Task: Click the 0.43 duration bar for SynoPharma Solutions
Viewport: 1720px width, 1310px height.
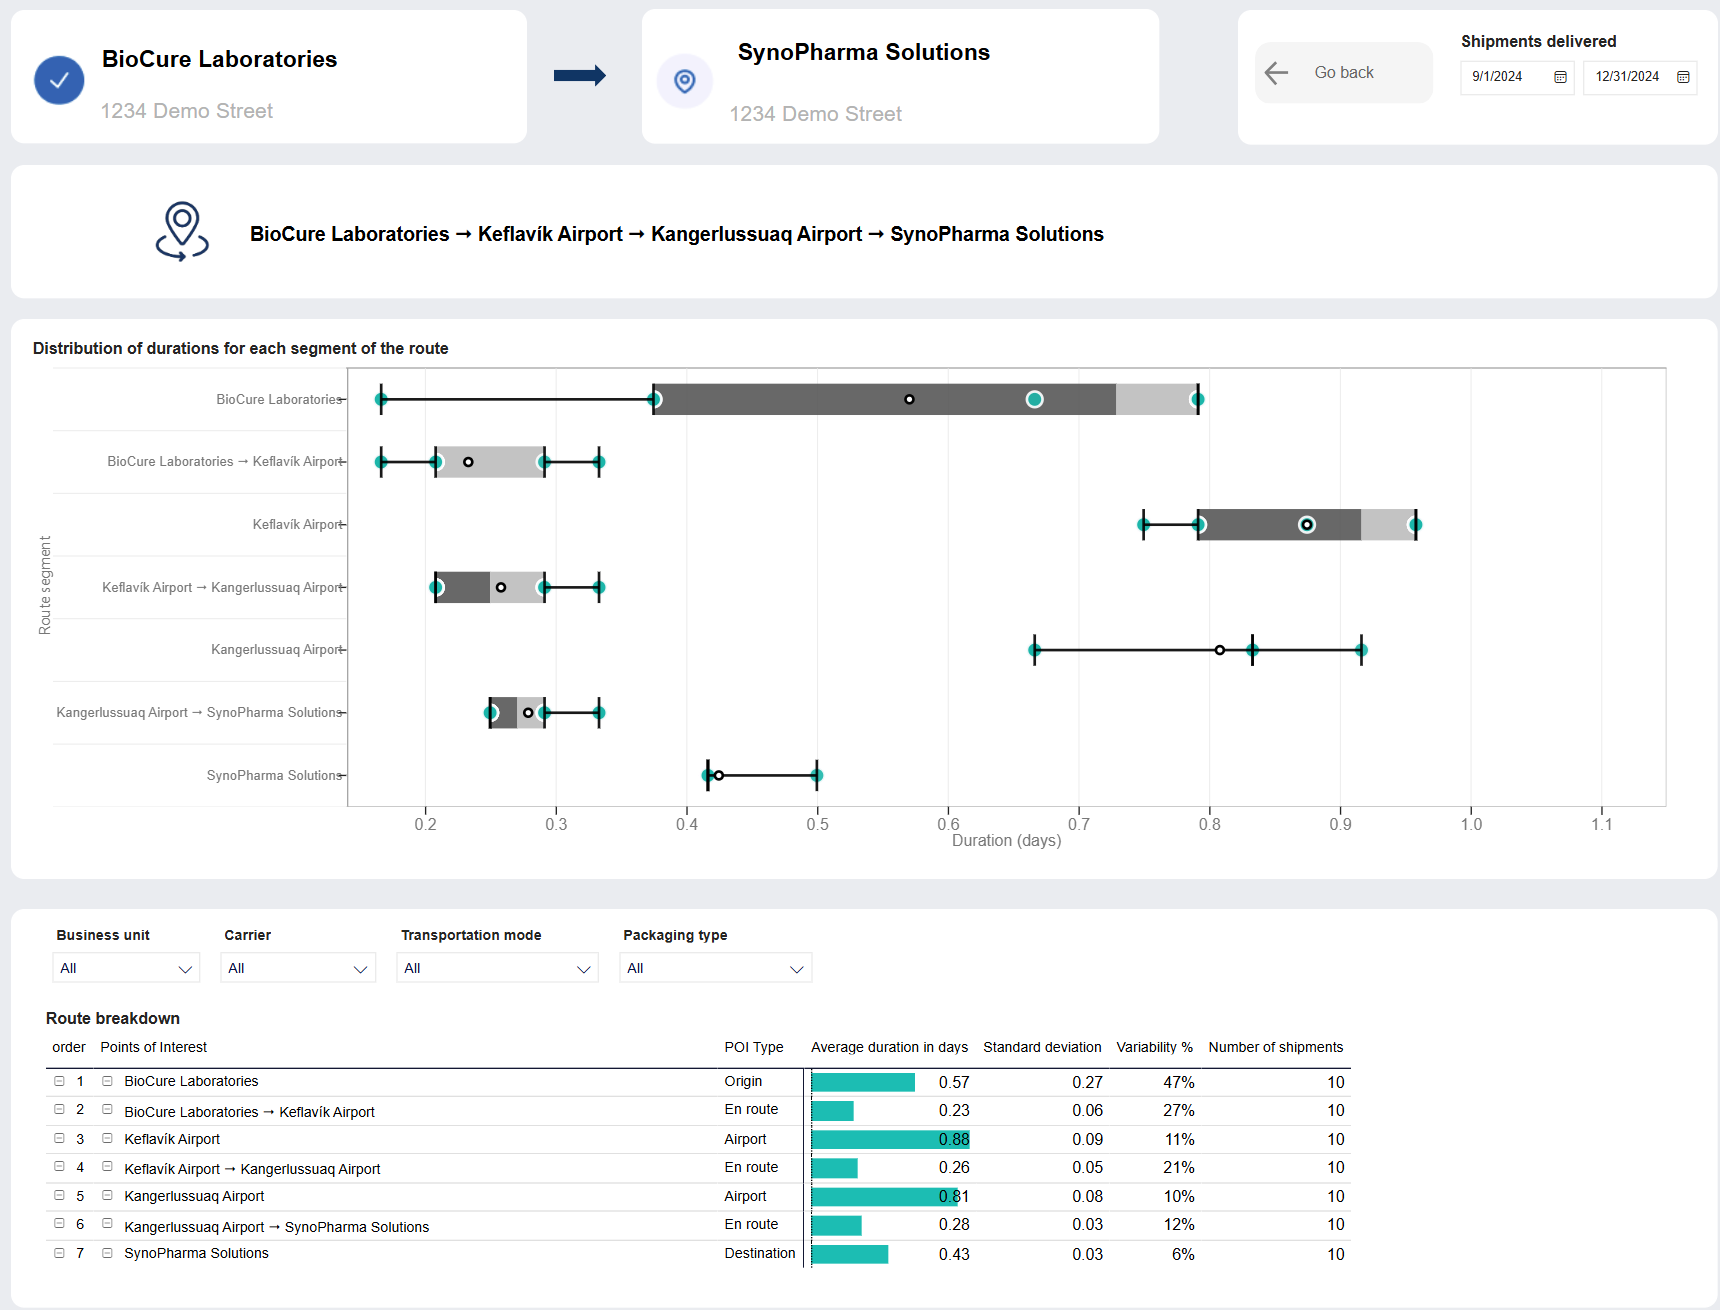Action: click(850, 1254)
